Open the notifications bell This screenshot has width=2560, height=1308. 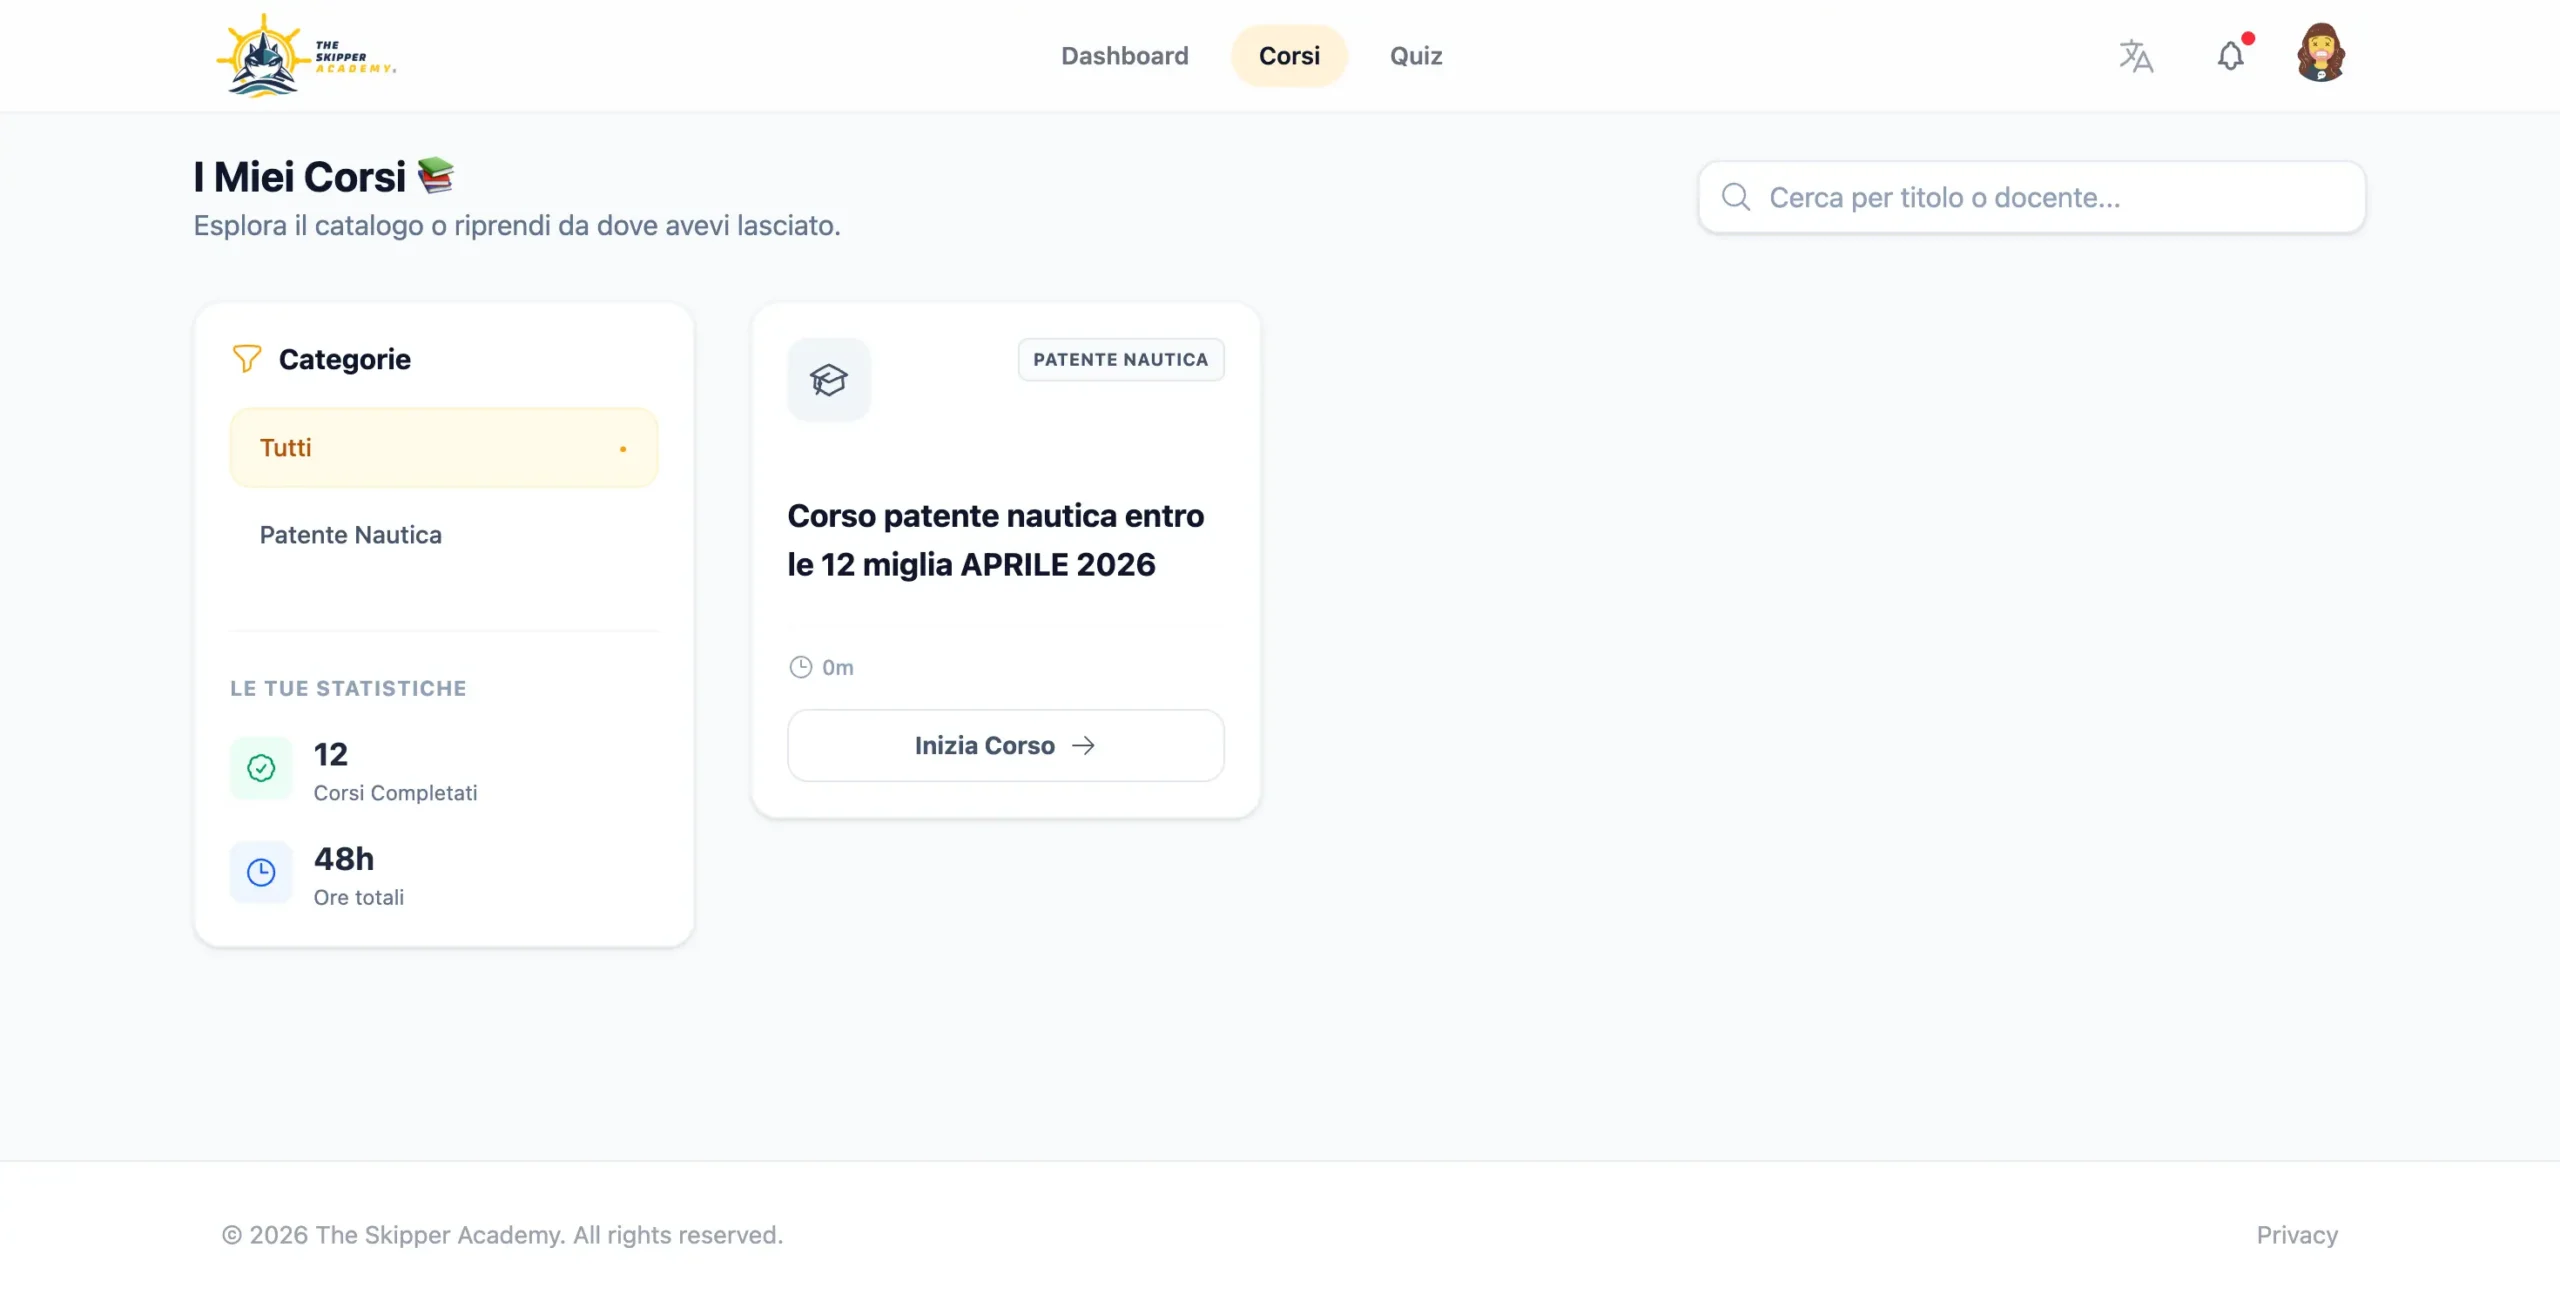2230,56
